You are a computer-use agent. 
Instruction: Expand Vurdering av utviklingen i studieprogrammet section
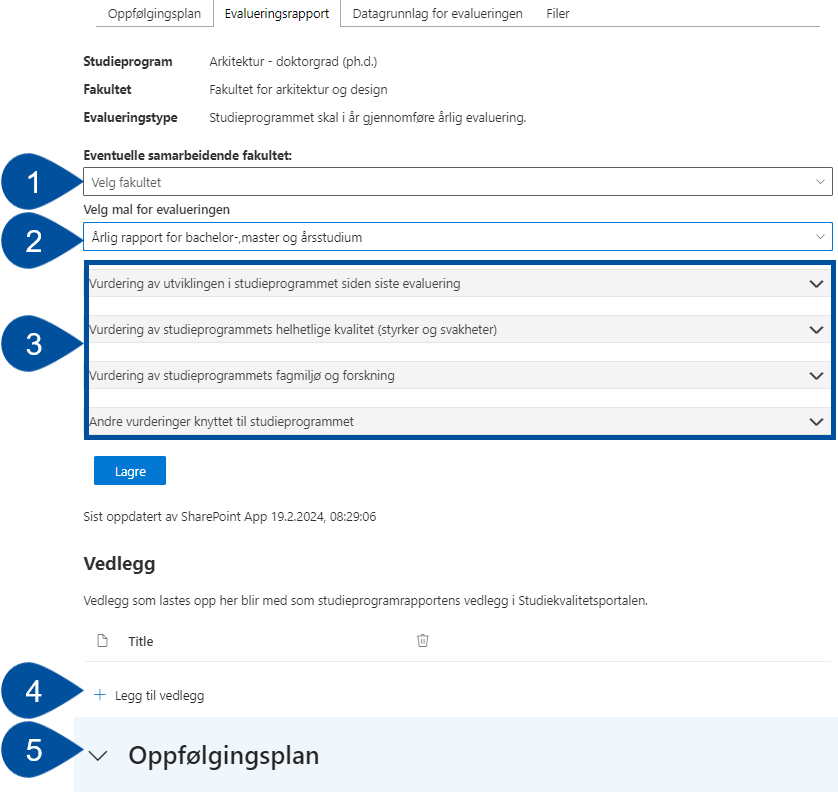(459, 283)
